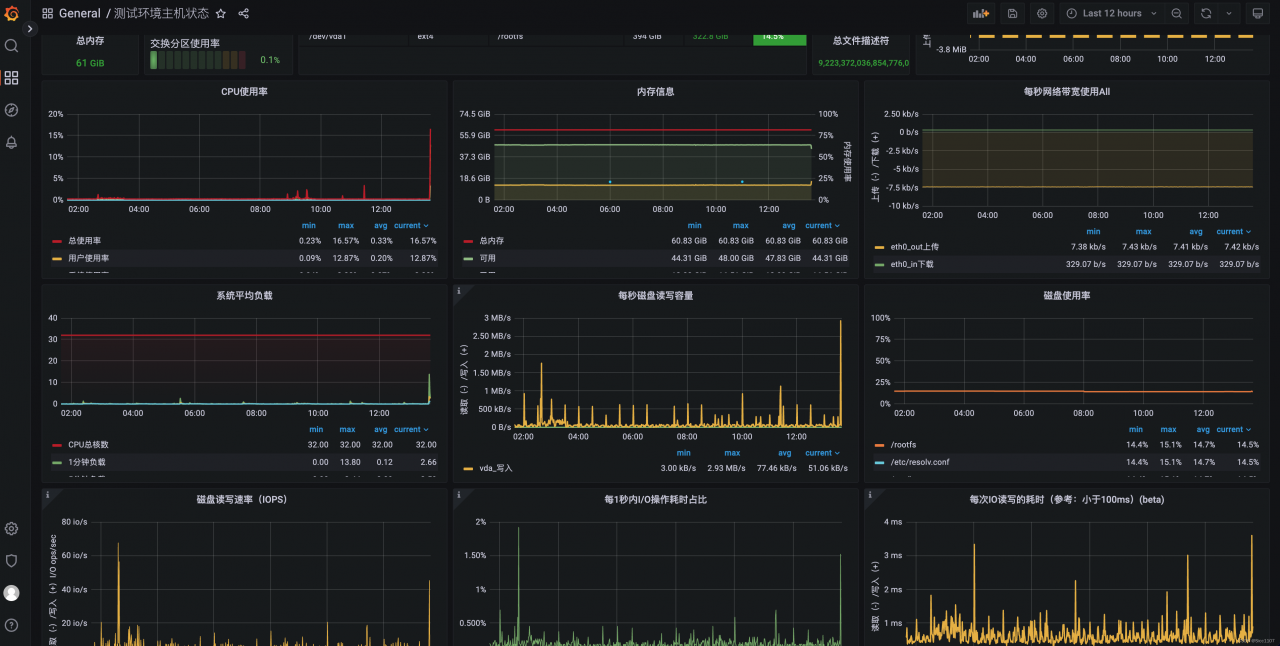Toggle the /etc/resolv.conf series visibility

click(921, 461)
